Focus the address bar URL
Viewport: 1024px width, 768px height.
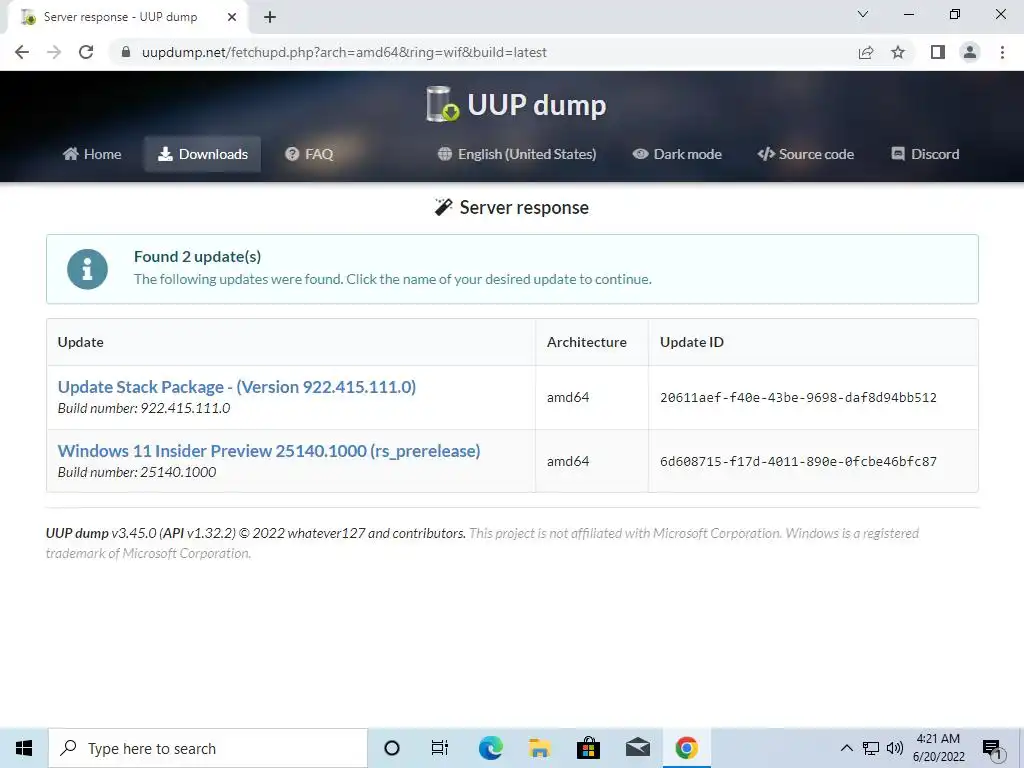coord(344,52)
